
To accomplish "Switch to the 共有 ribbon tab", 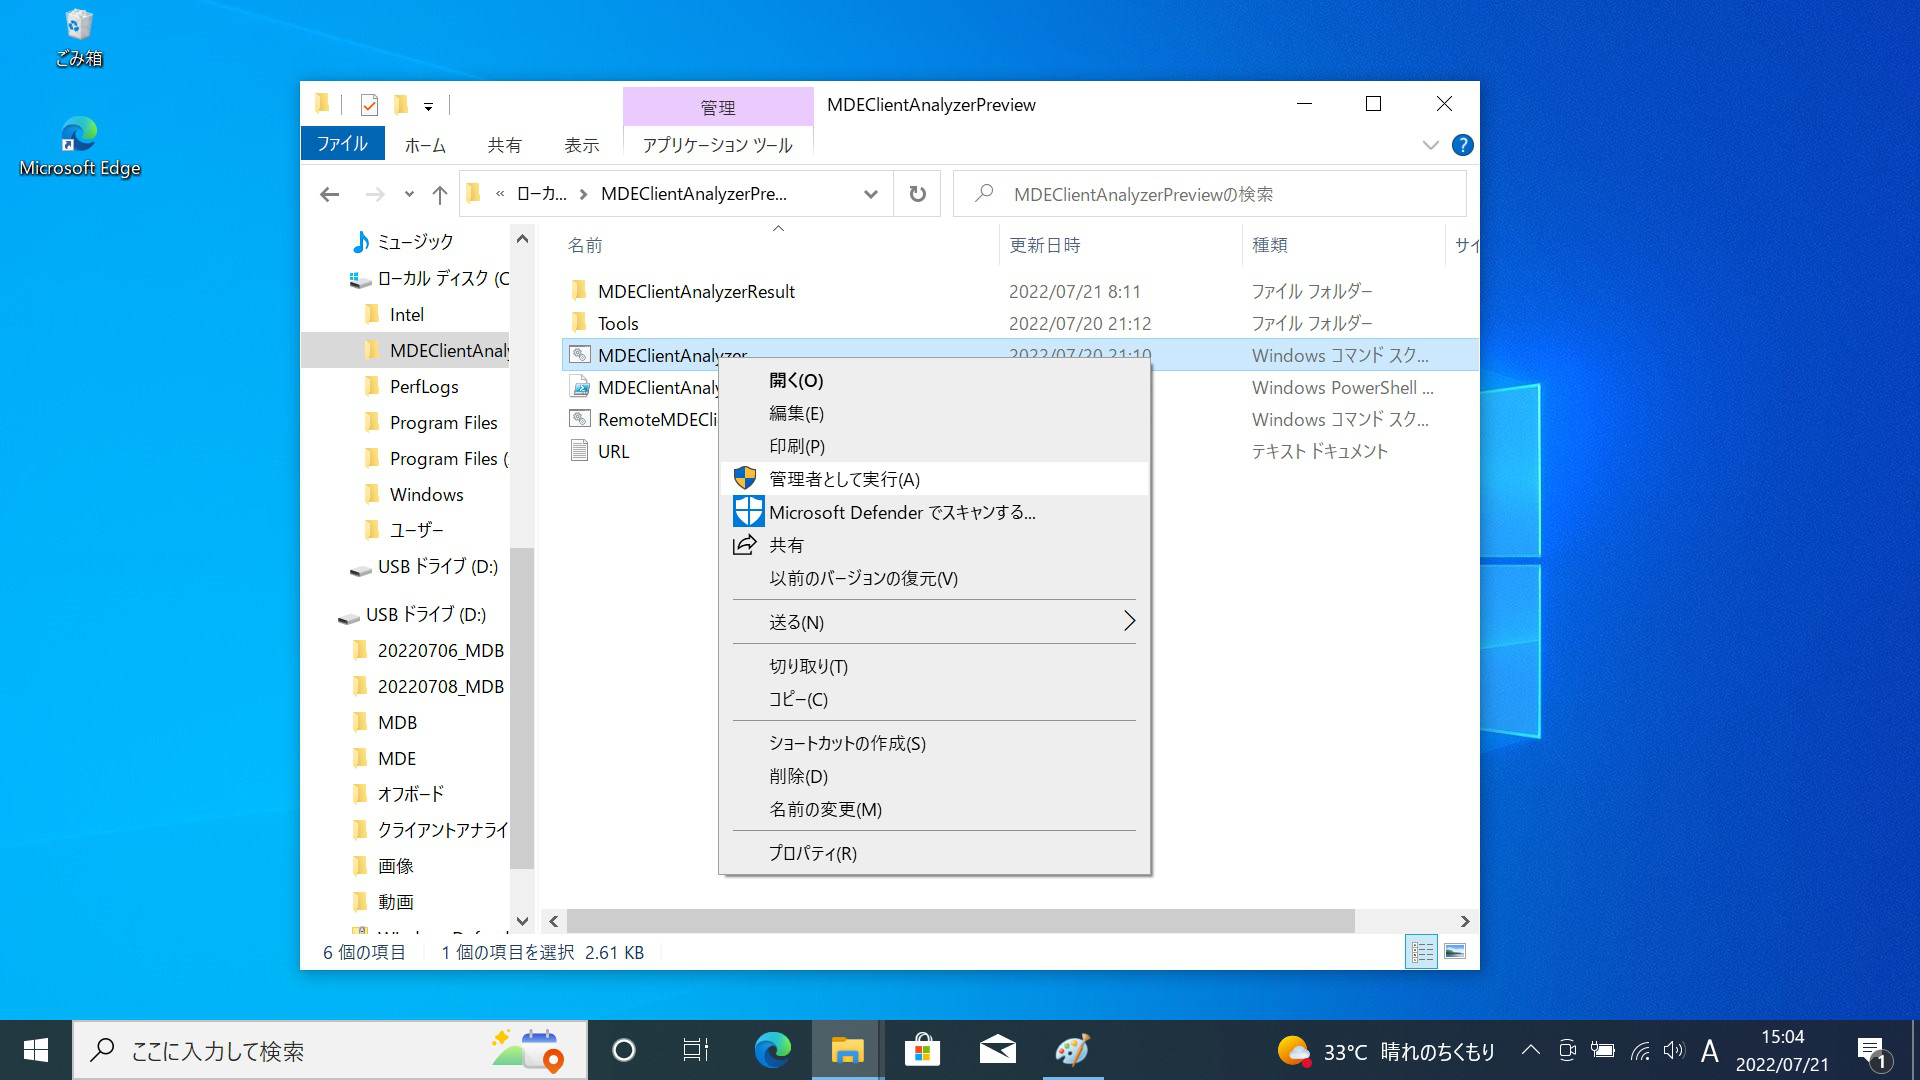I will tap(504, 145).
